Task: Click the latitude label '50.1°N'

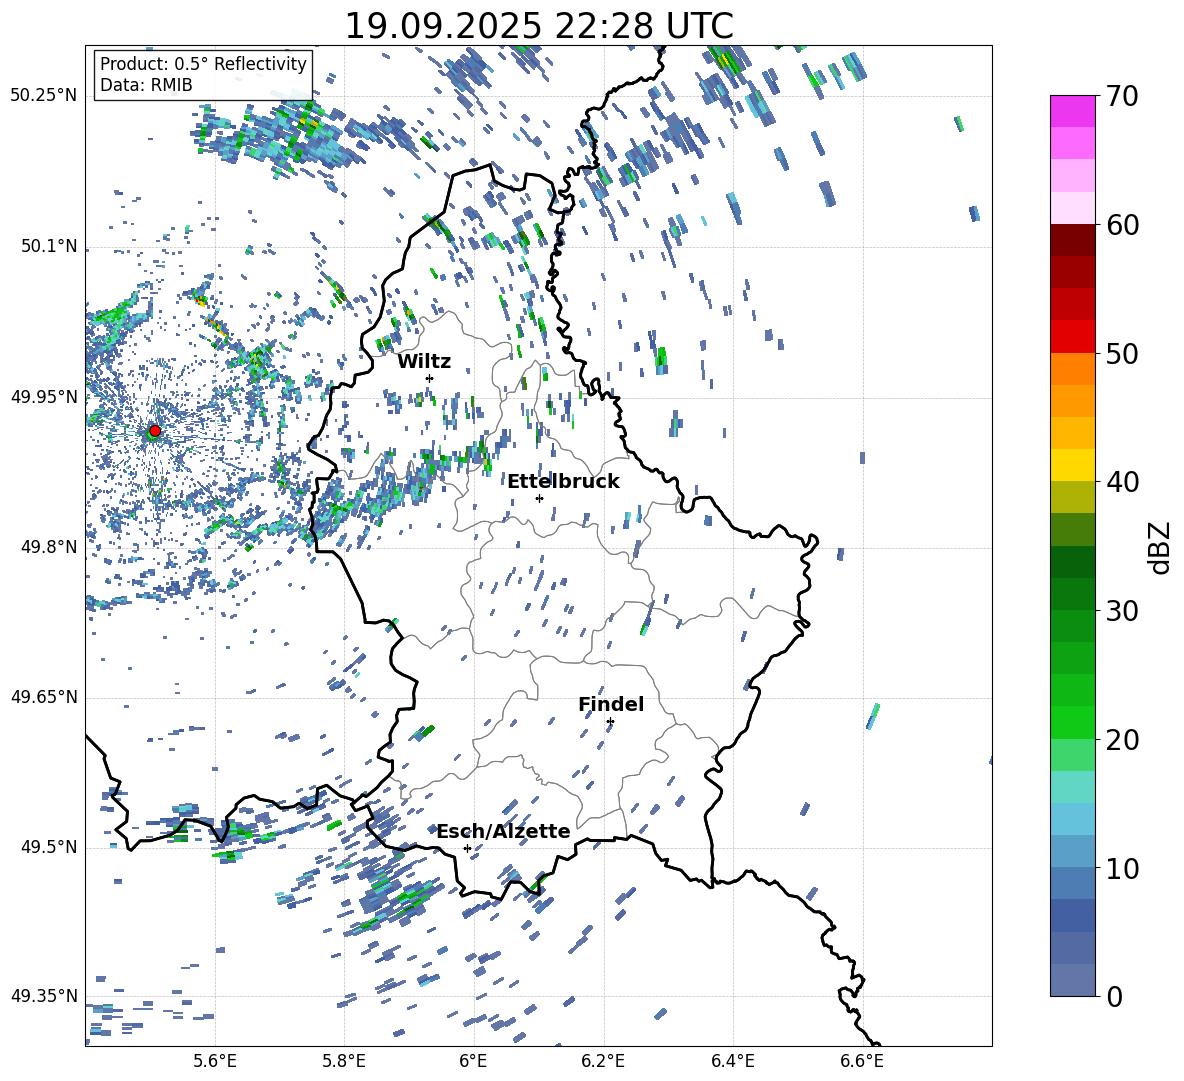Action: (x=49, y=247)
